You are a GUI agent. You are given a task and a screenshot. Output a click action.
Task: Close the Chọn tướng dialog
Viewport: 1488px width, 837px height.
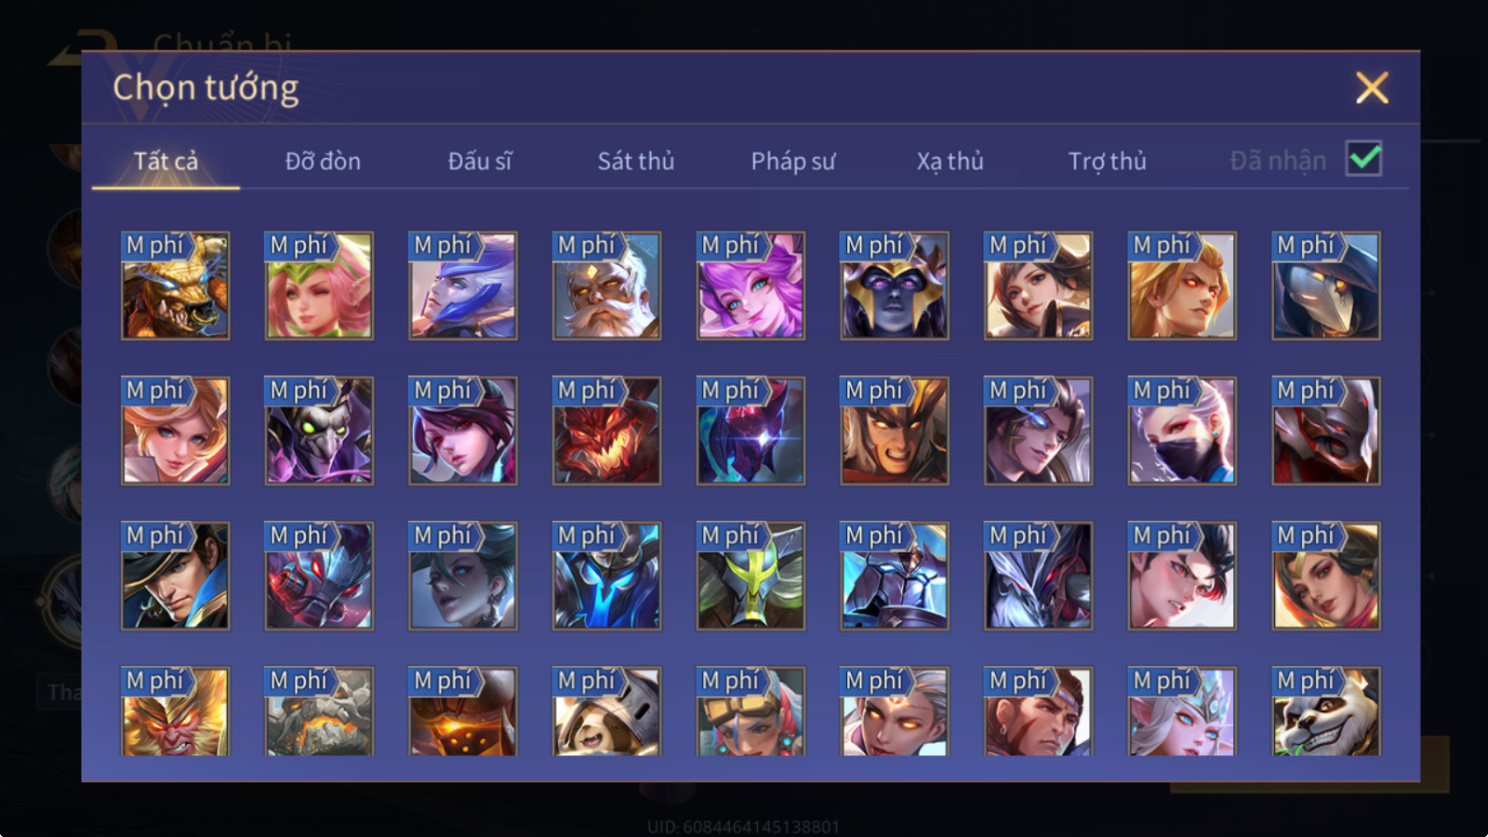click(x=1372, y=88)
